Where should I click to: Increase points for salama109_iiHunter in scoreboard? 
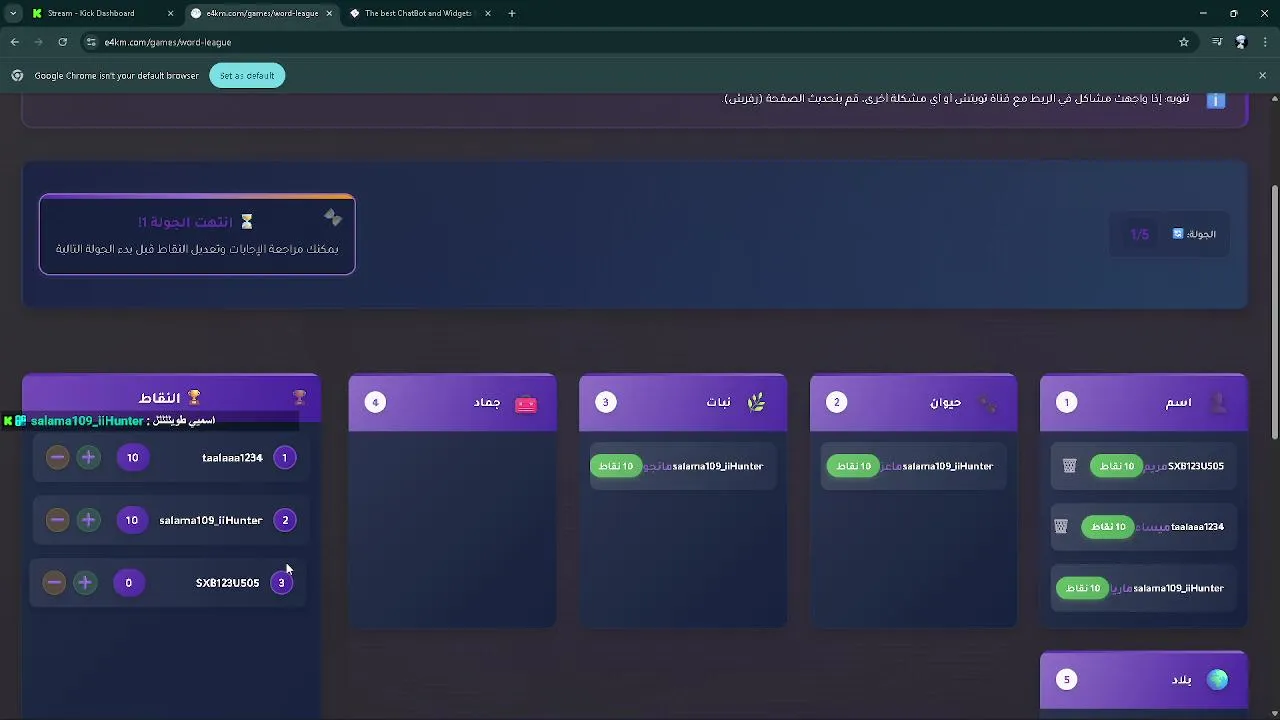click(88, 520)
